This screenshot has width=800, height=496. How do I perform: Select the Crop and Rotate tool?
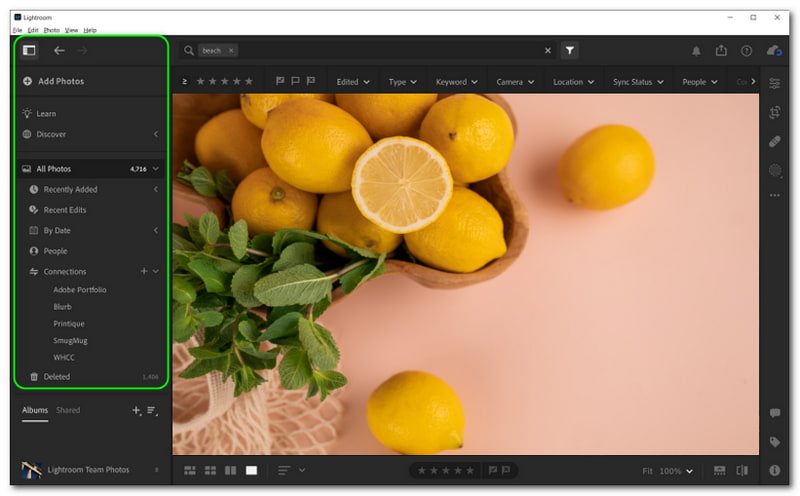pyautogui.click(x=774, y=113)
